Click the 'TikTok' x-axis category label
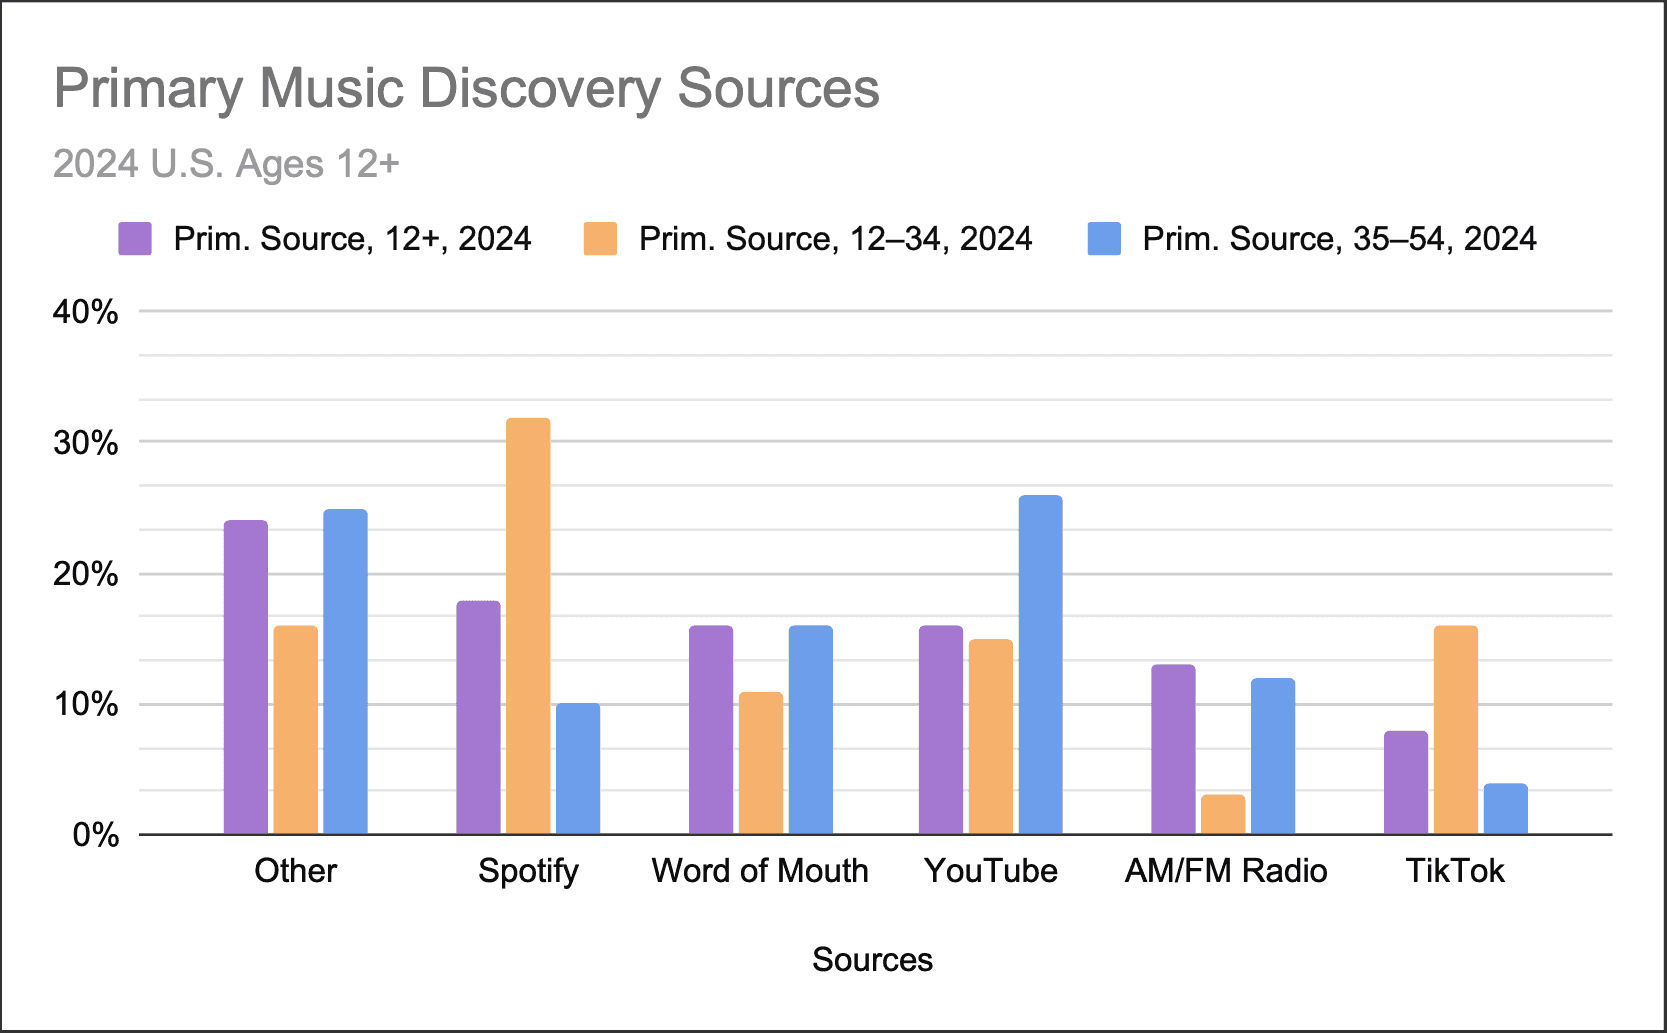Viewport: 1667px width, 1033px height. point(1455,871)
